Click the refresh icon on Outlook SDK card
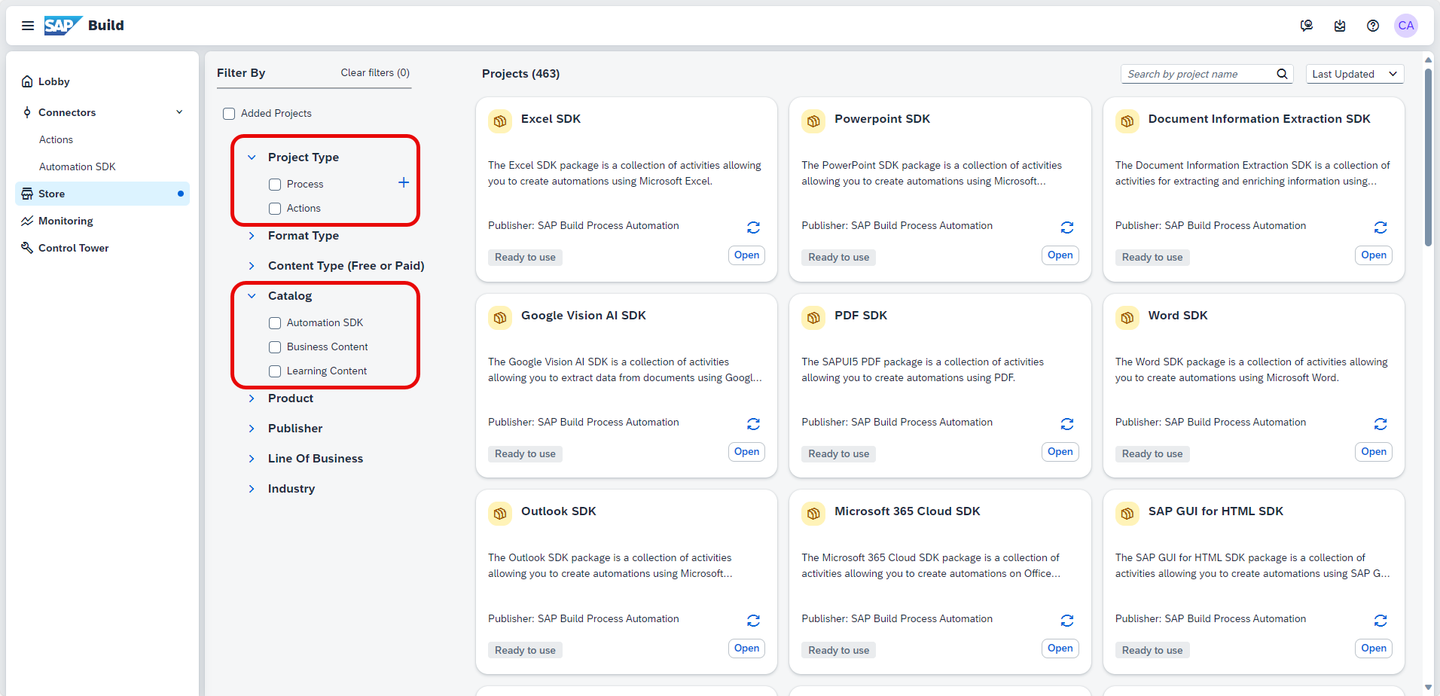 [x=753, y=621]
